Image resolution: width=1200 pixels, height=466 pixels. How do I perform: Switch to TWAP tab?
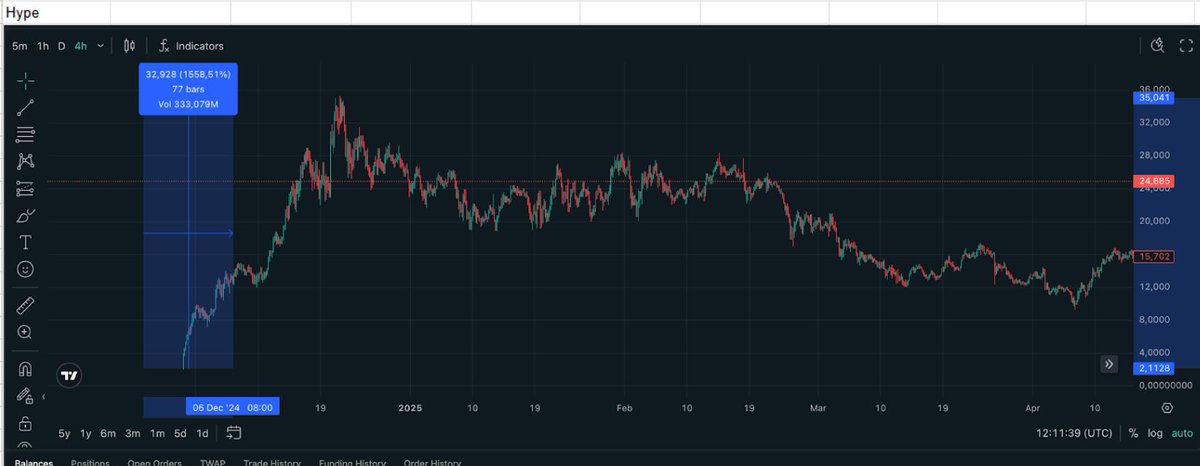click(x=213, y=462)
